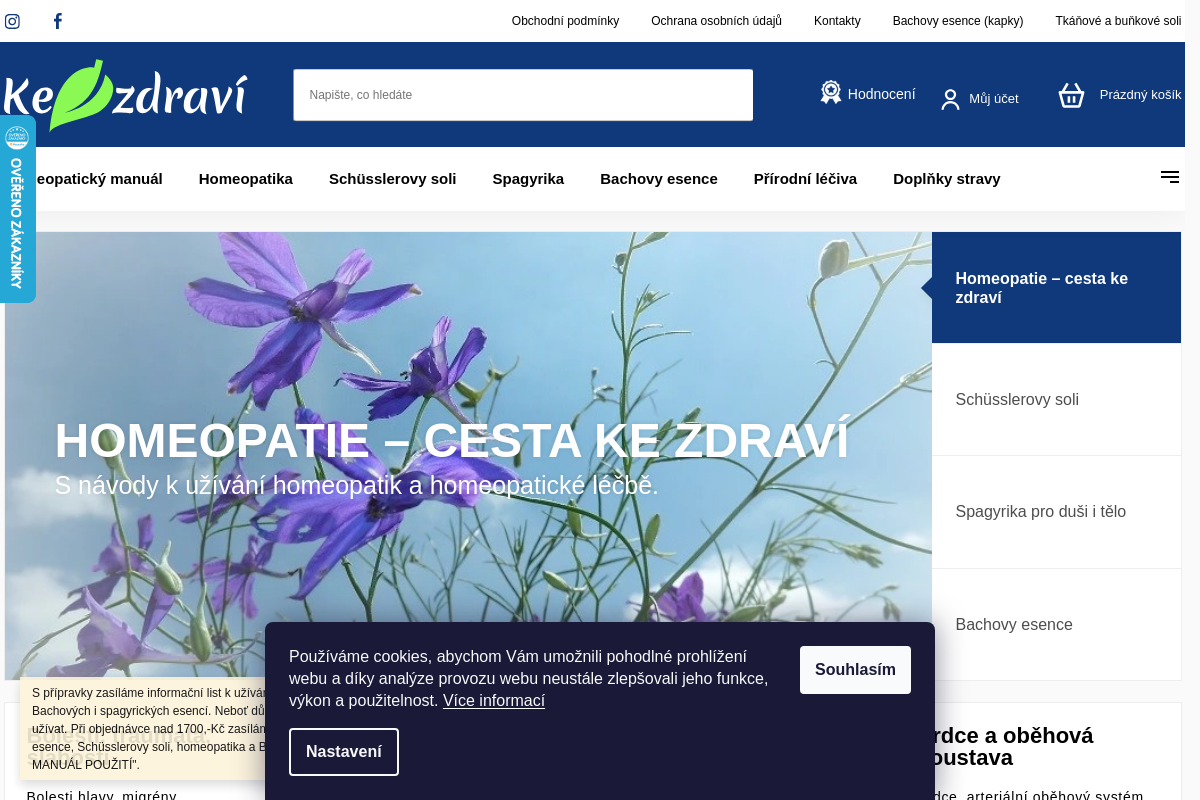Open Doplňky stravy menu category
1200x800 pixels.
coord(947,179)
